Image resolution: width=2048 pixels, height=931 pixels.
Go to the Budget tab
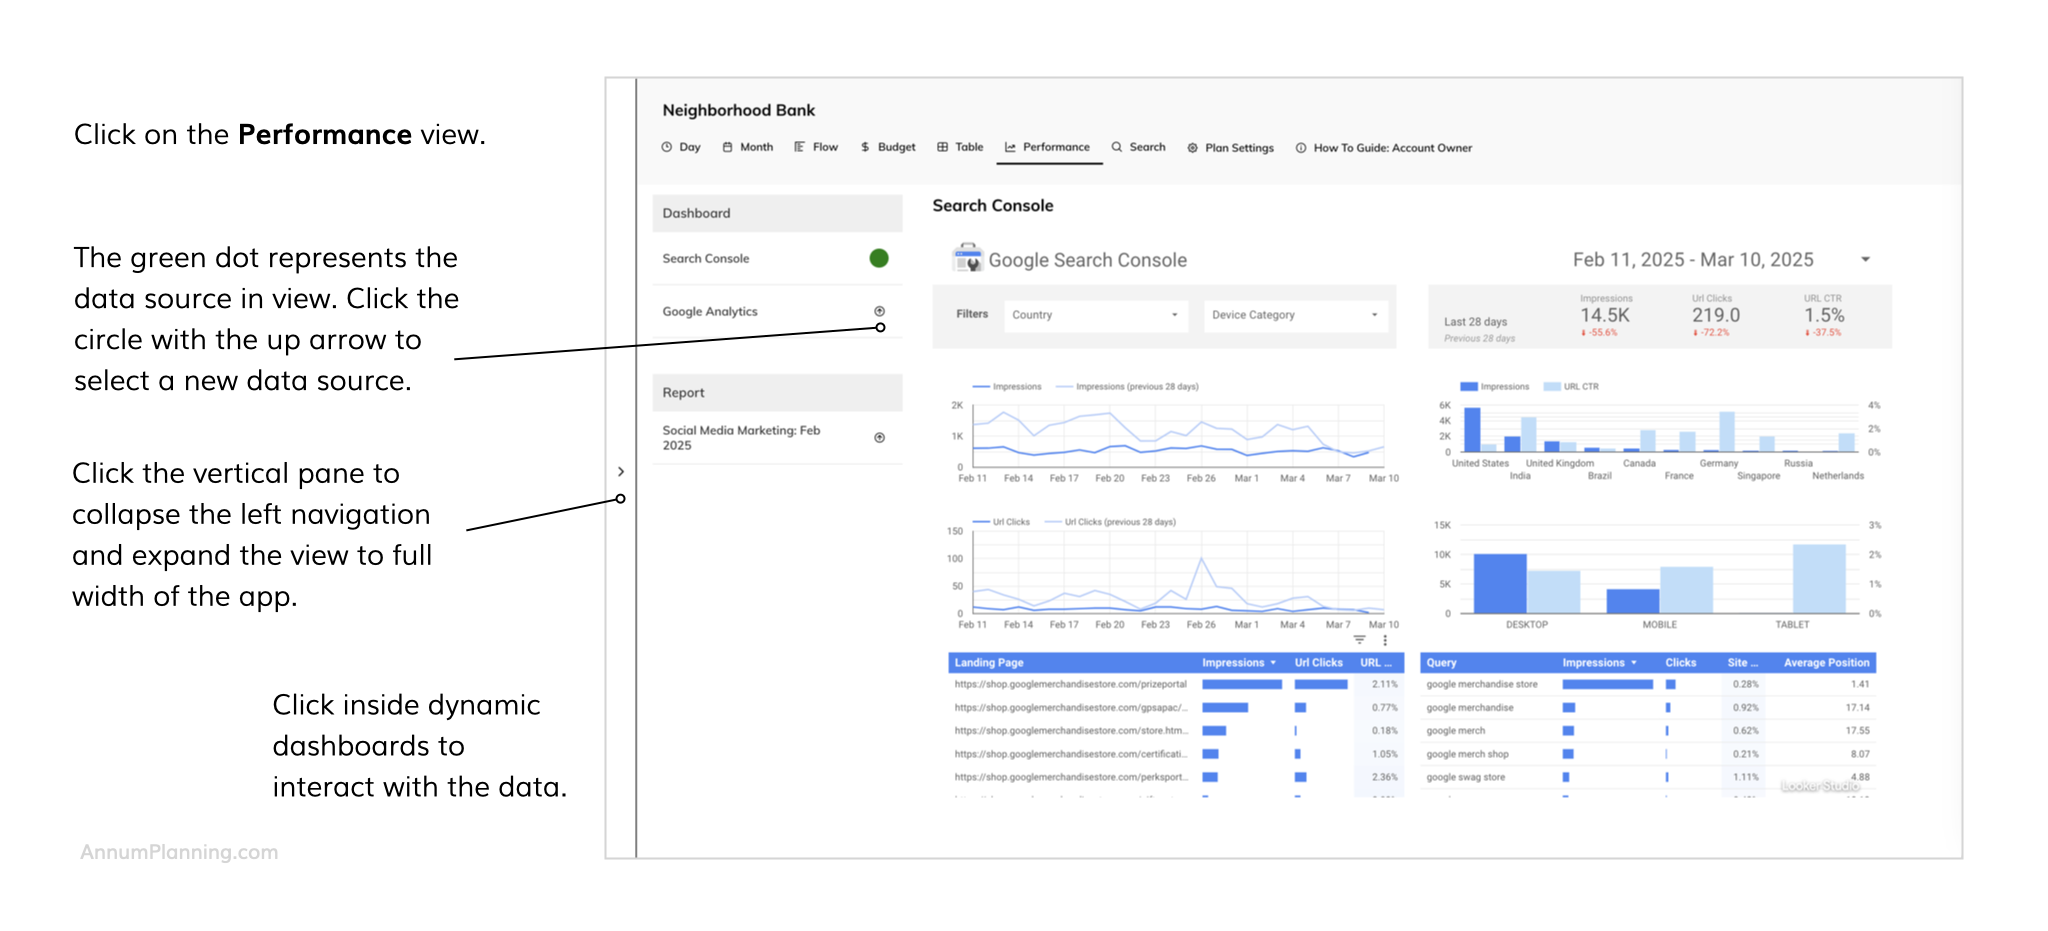[x=888, y=147]
